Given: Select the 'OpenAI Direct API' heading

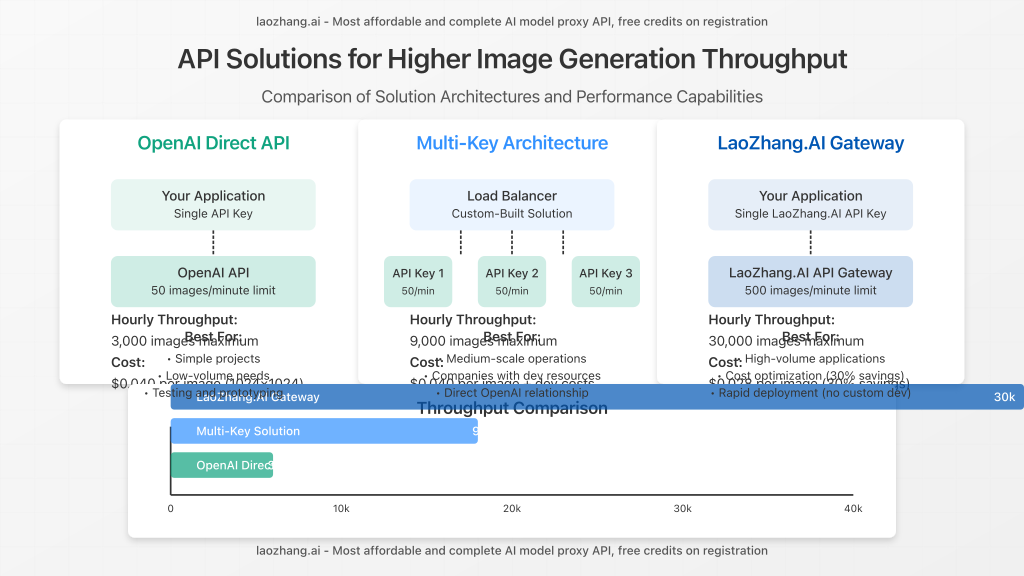Looking at the screenshot, I should pyautogui.click(x=214, y=143).
